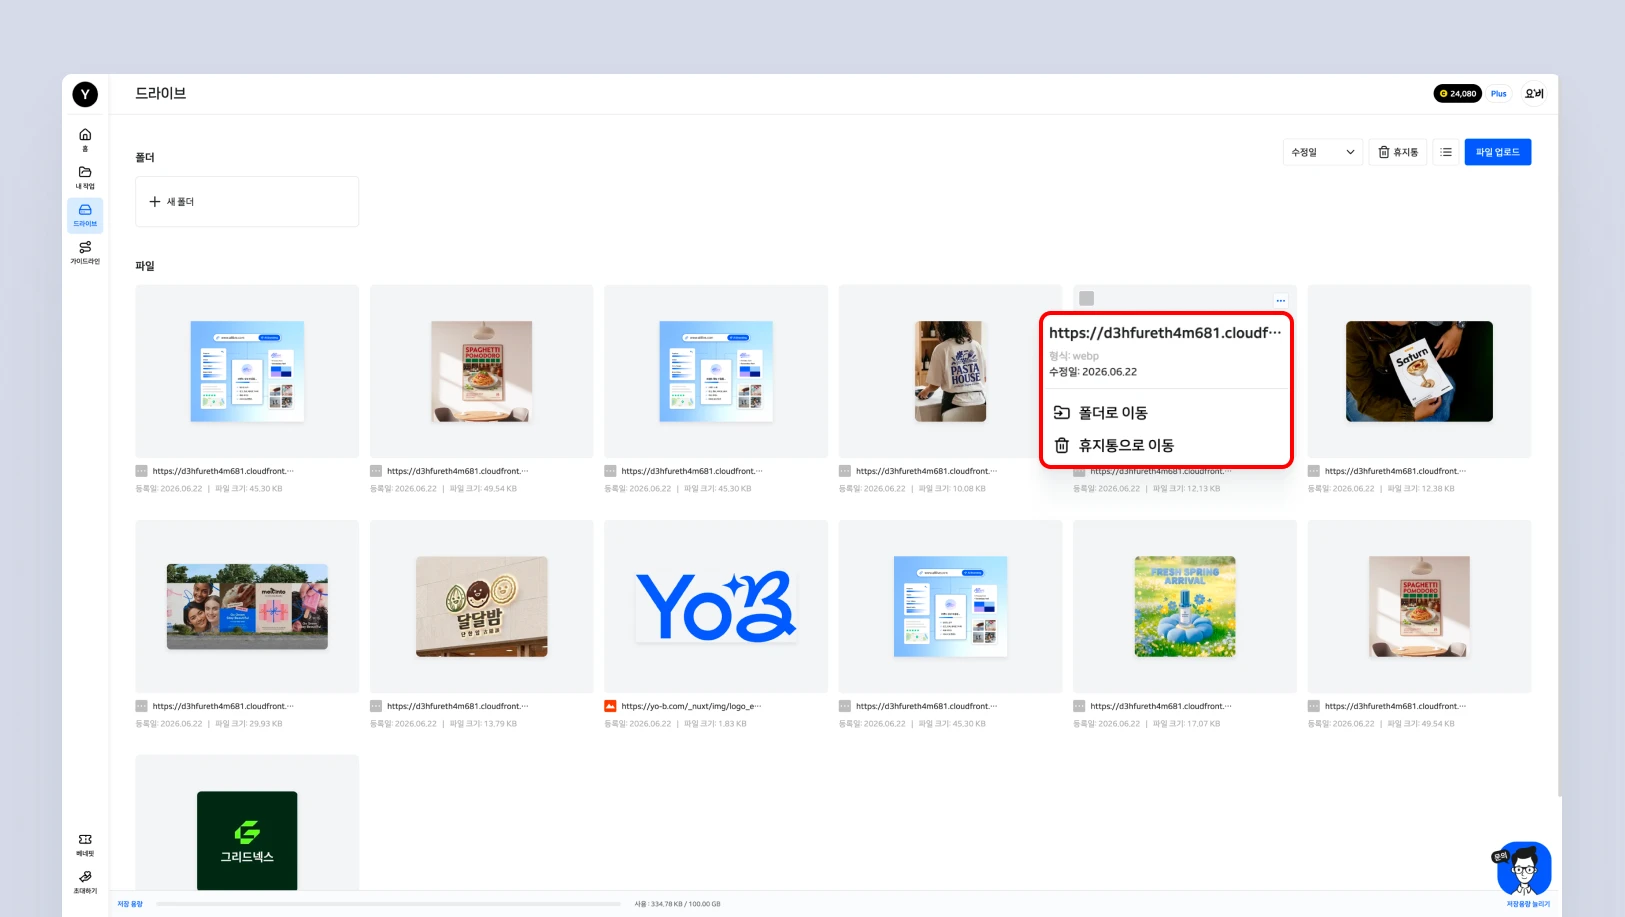
Task: Tick the selection checkbox on the open file card
Action: 1087,298
